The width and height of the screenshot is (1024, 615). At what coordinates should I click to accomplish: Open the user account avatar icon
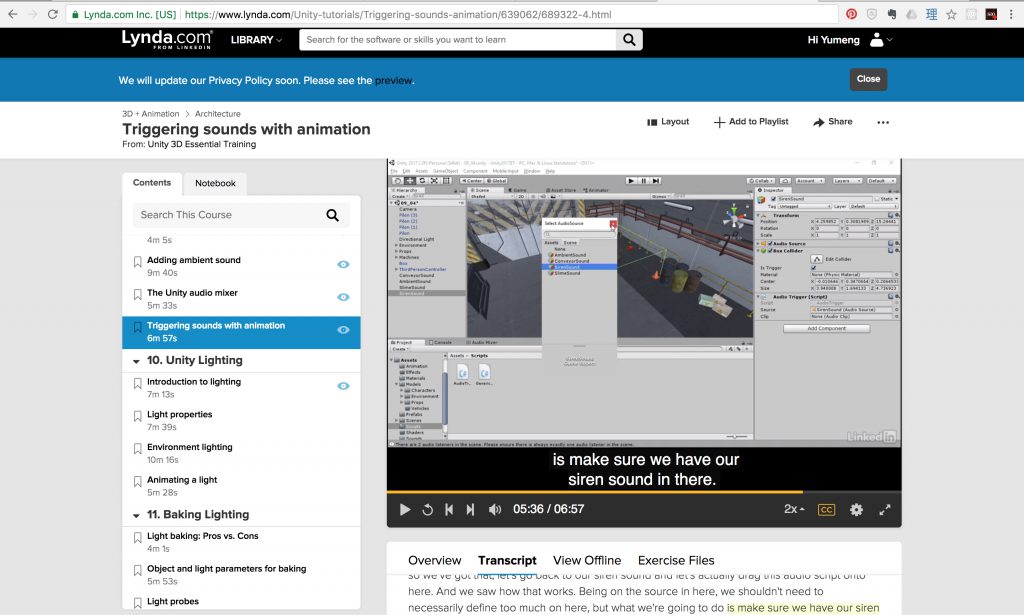coord(876,40)
